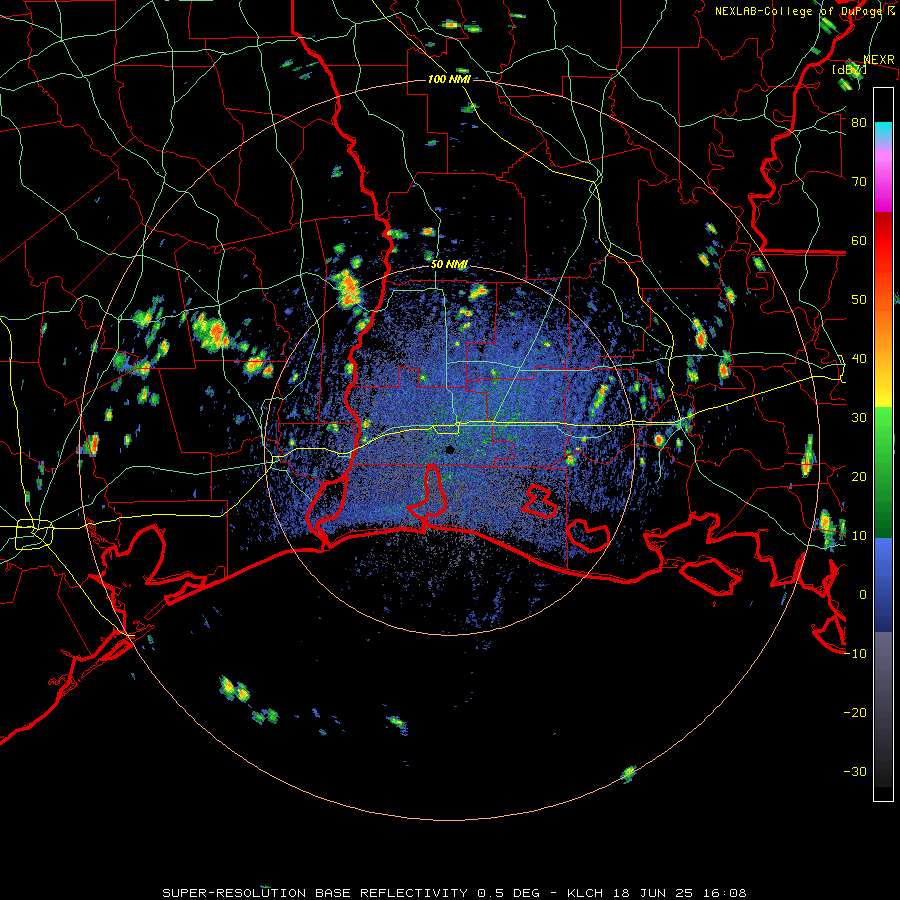The height and width of the screenshot is (900, 900).
Task: Click the 60 value on the dBZ scale
Action: pos(859,240)
